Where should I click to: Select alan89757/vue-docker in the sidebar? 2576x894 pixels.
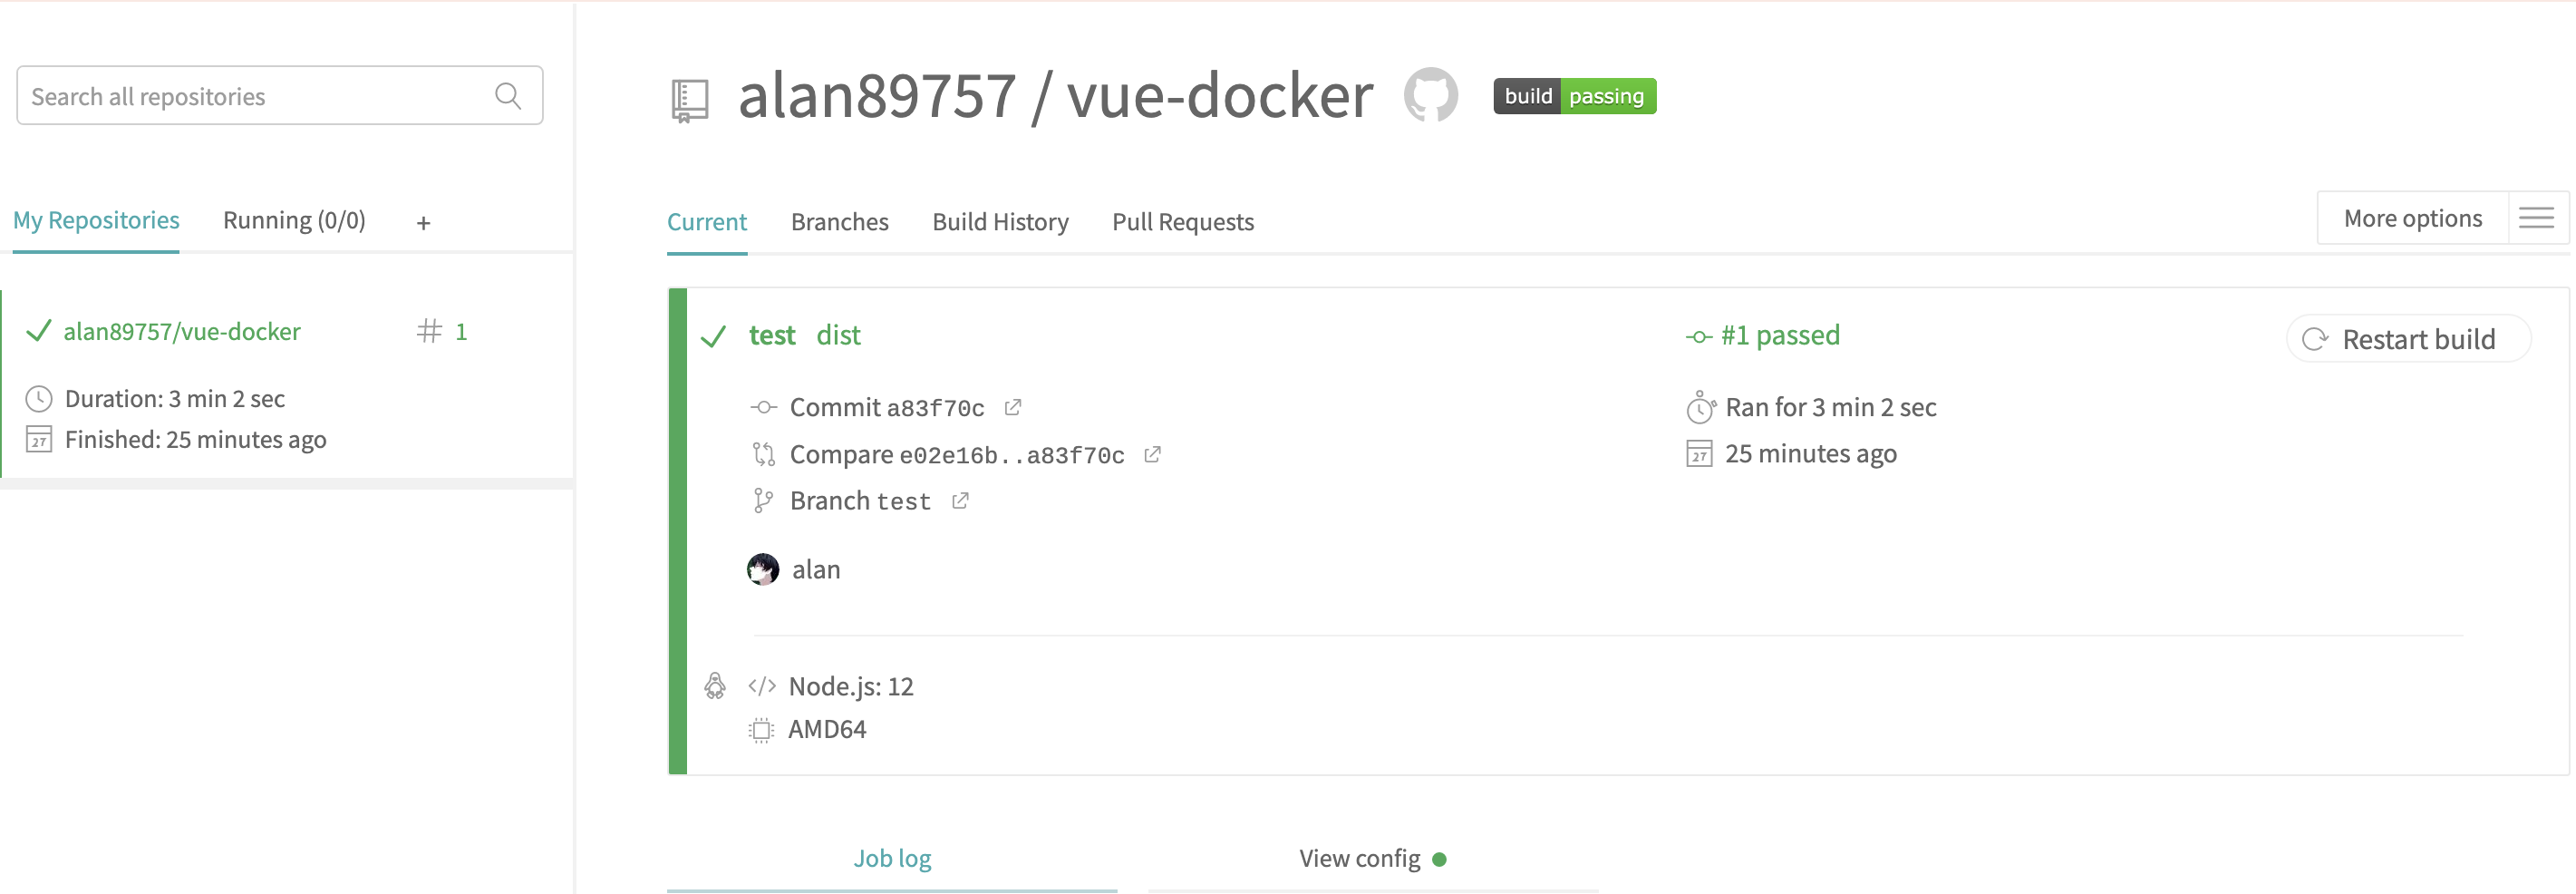(182, 331)
